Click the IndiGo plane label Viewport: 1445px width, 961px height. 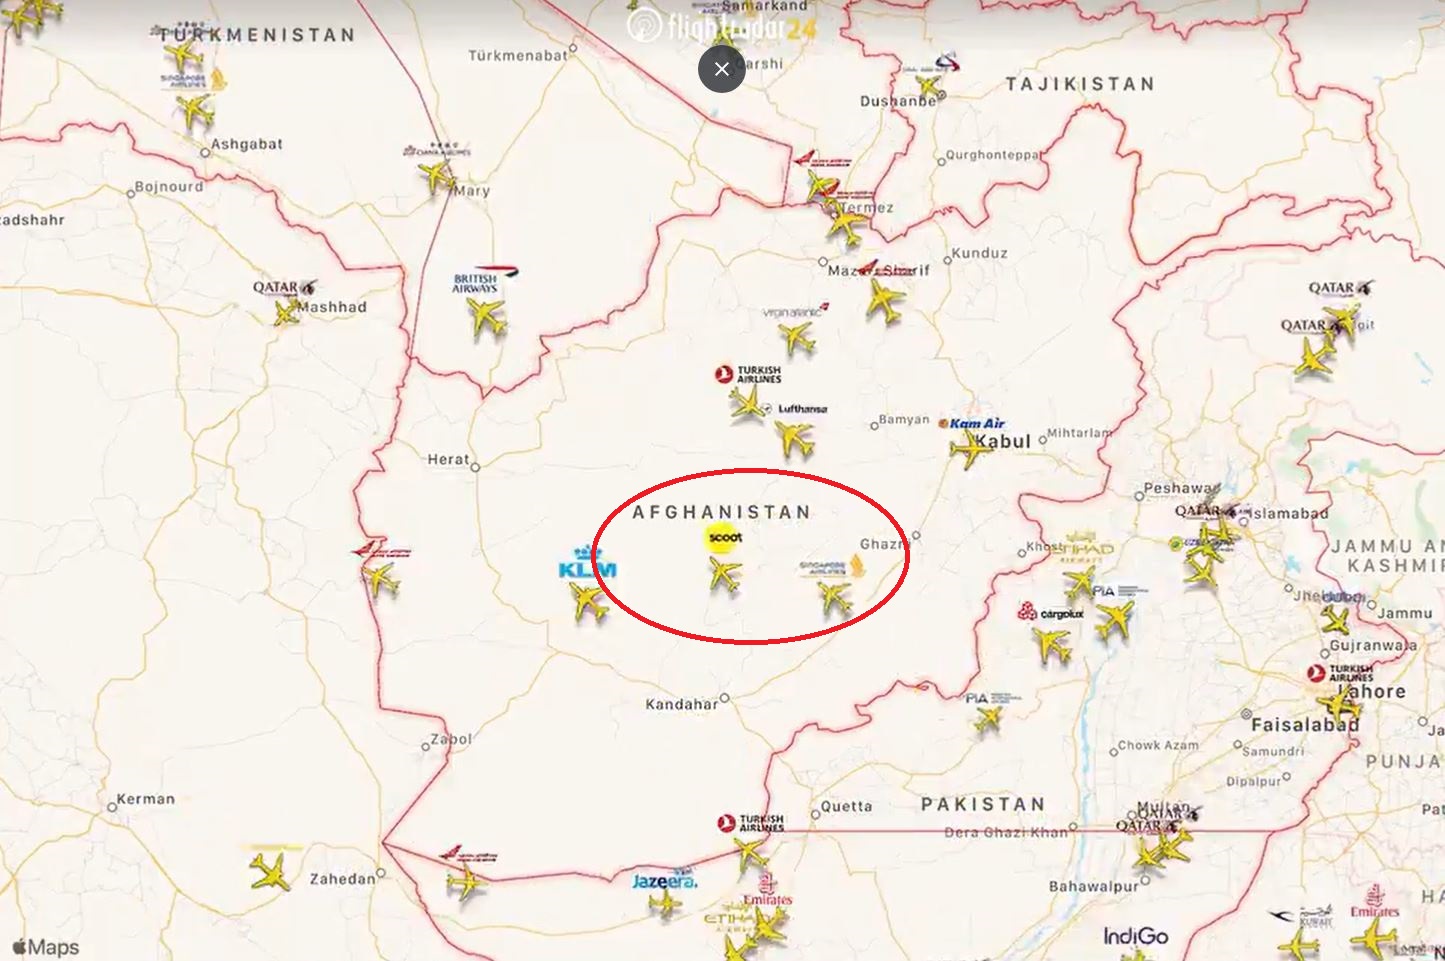(x=1136, y=936)
